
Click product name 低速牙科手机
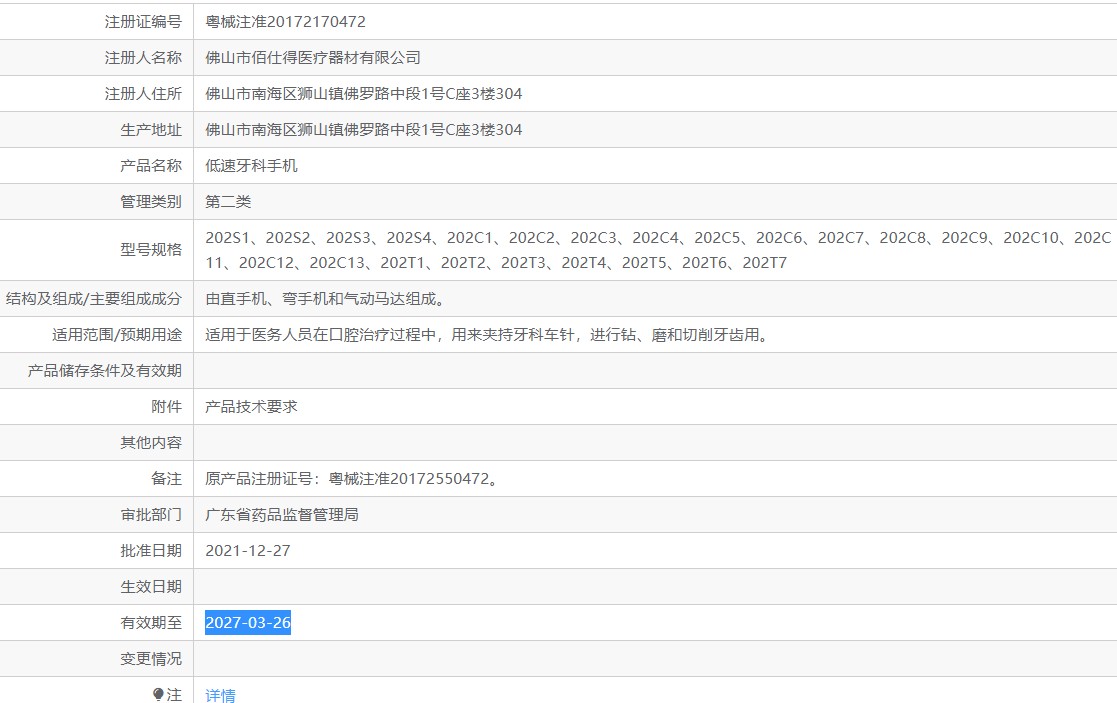251,166
